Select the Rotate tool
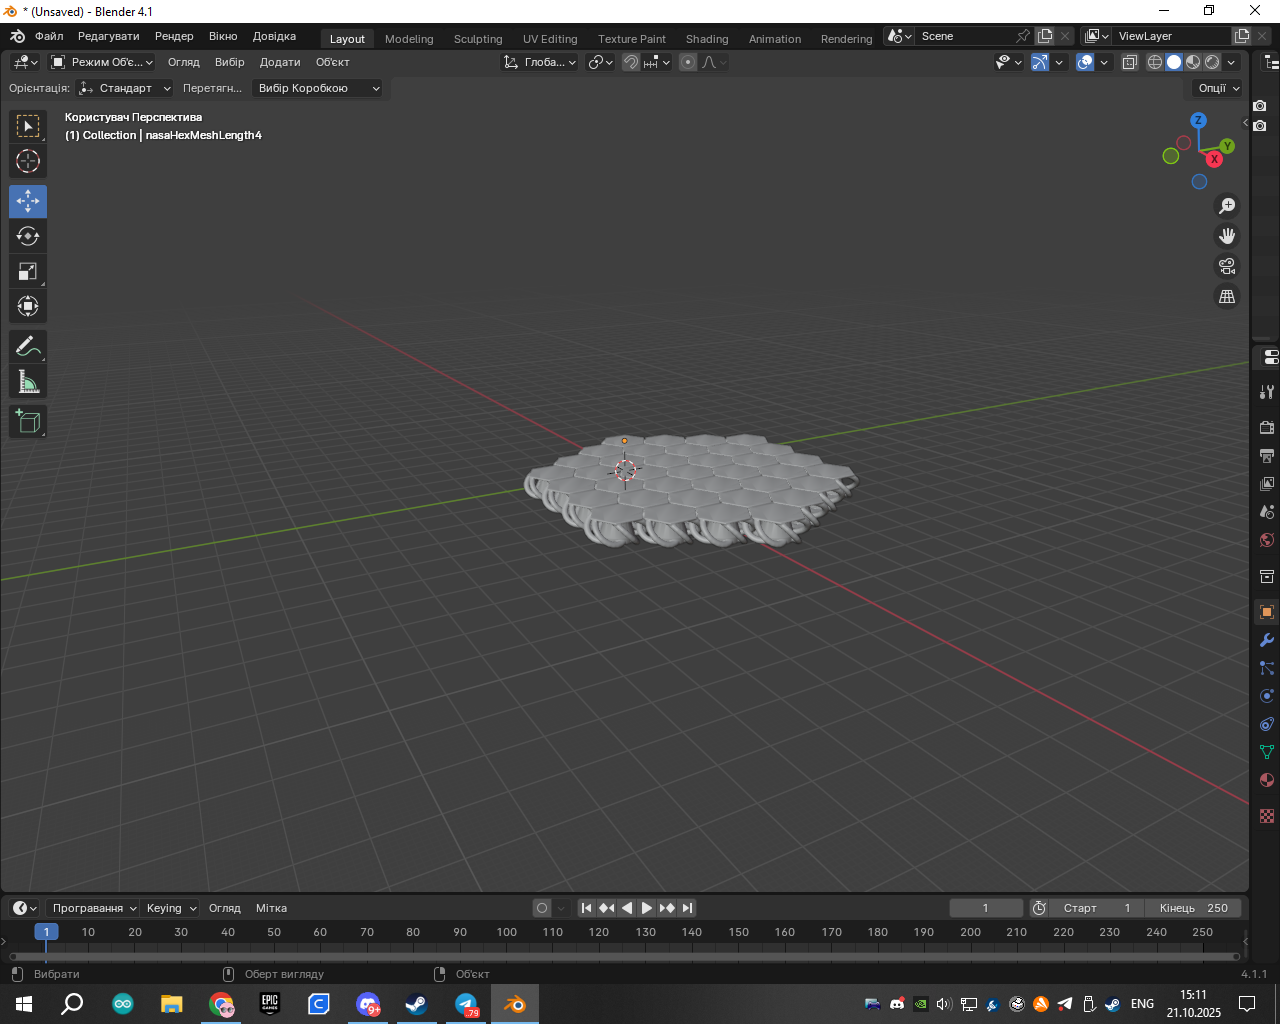Viewport: 1280px width, 1024px height. coord(28,236)
